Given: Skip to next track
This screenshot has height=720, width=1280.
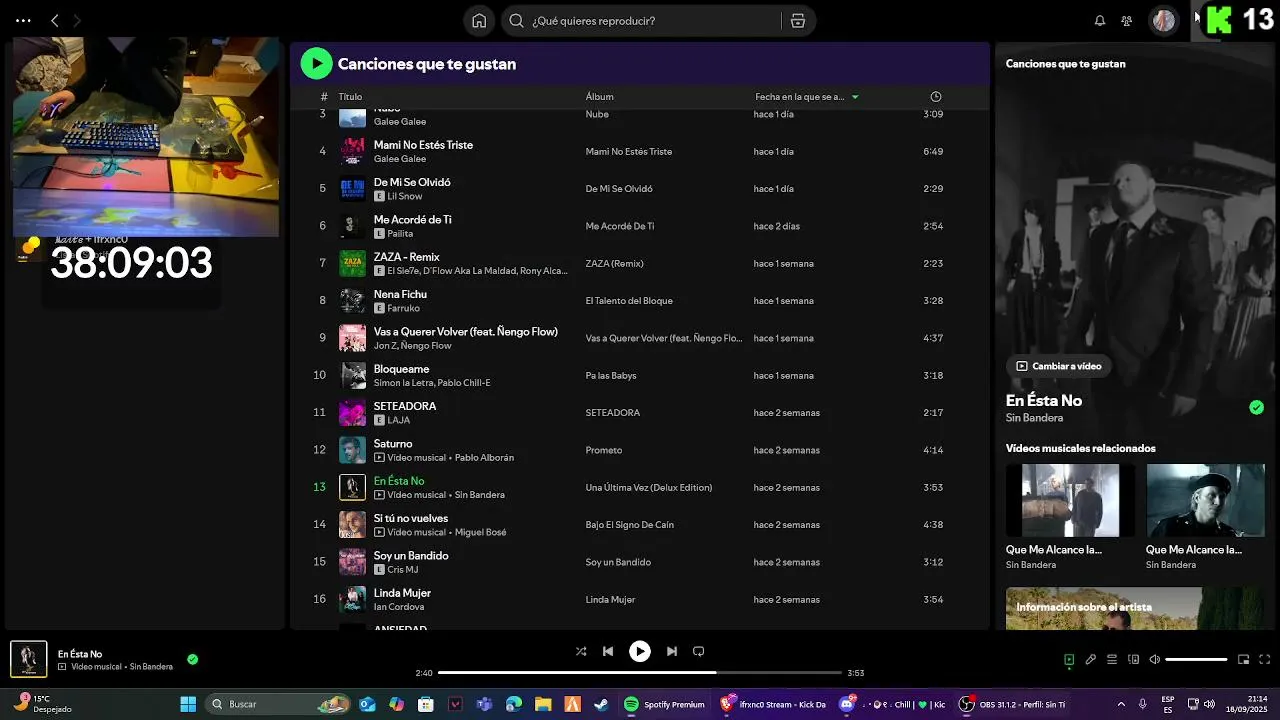Looking at the screenshot, I should click(672, 651).
